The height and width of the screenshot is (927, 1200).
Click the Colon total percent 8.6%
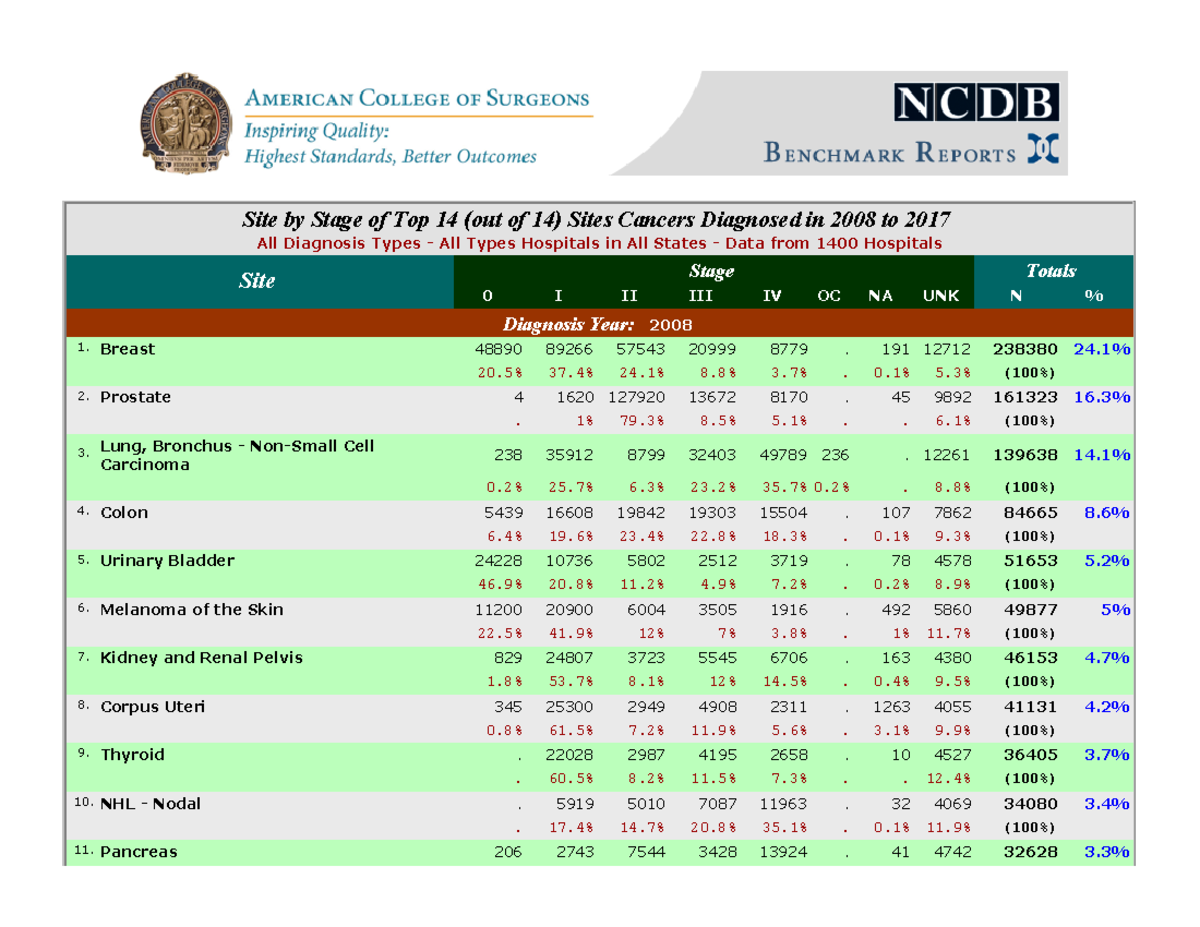click(x=1107, y=512)
